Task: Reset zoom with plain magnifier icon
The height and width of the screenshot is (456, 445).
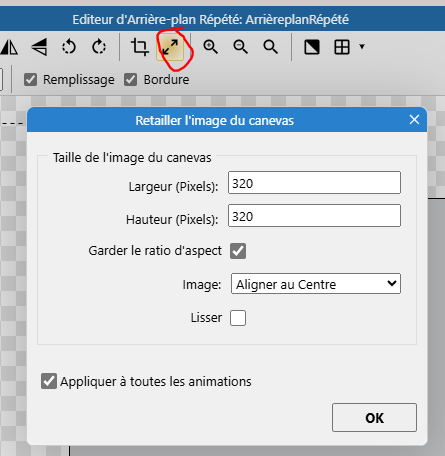Action: pyautogui.click(x=270, y=47)
